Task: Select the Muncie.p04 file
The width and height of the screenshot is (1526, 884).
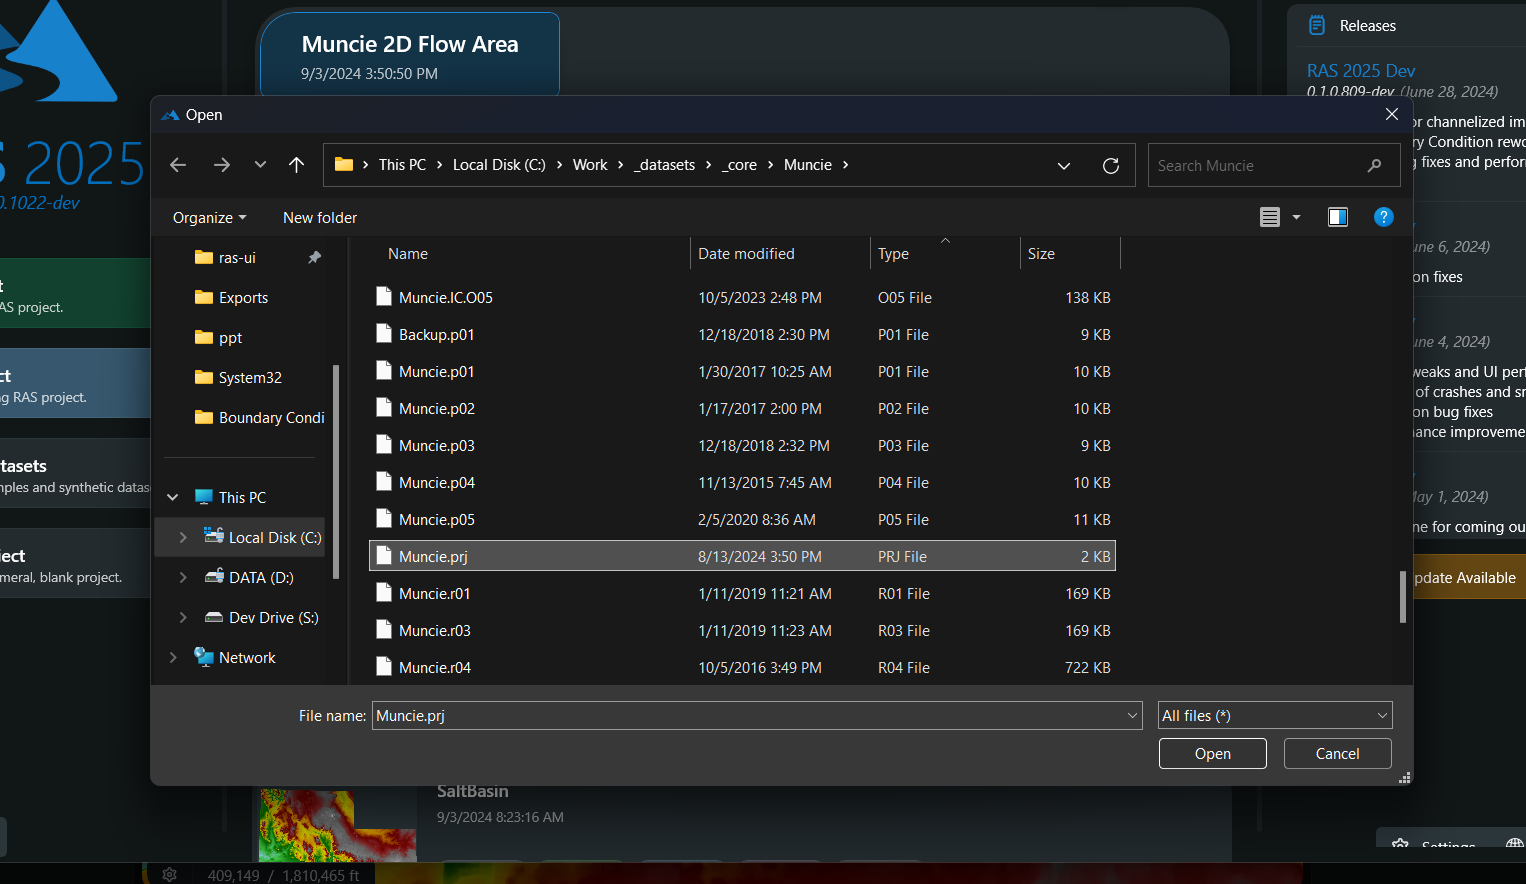Action: click(437, 483)
